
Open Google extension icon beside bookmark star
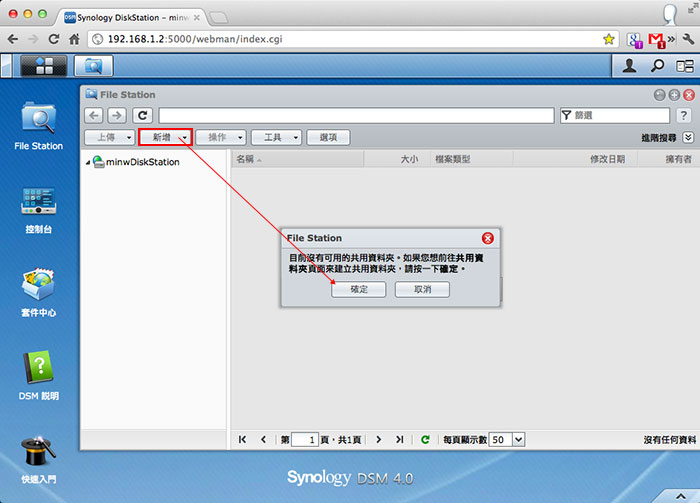click(x=634, y=40)
